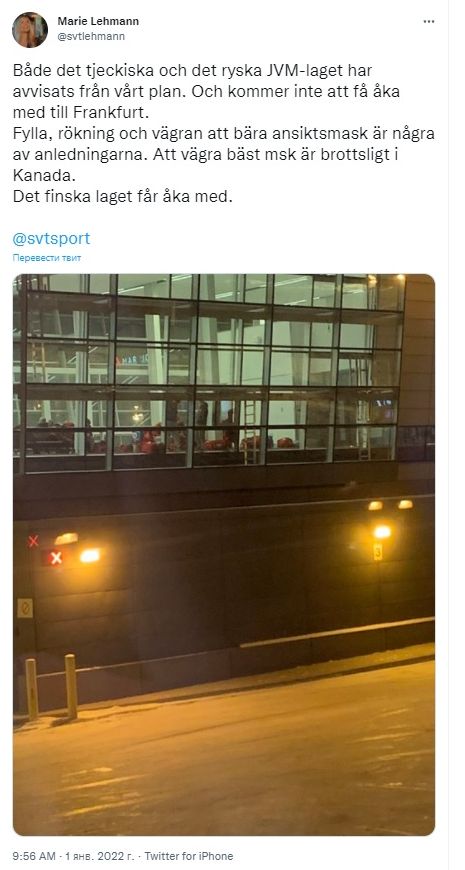
Task: Open the @svtlehmann handle link
Action: tap(91, 37)
